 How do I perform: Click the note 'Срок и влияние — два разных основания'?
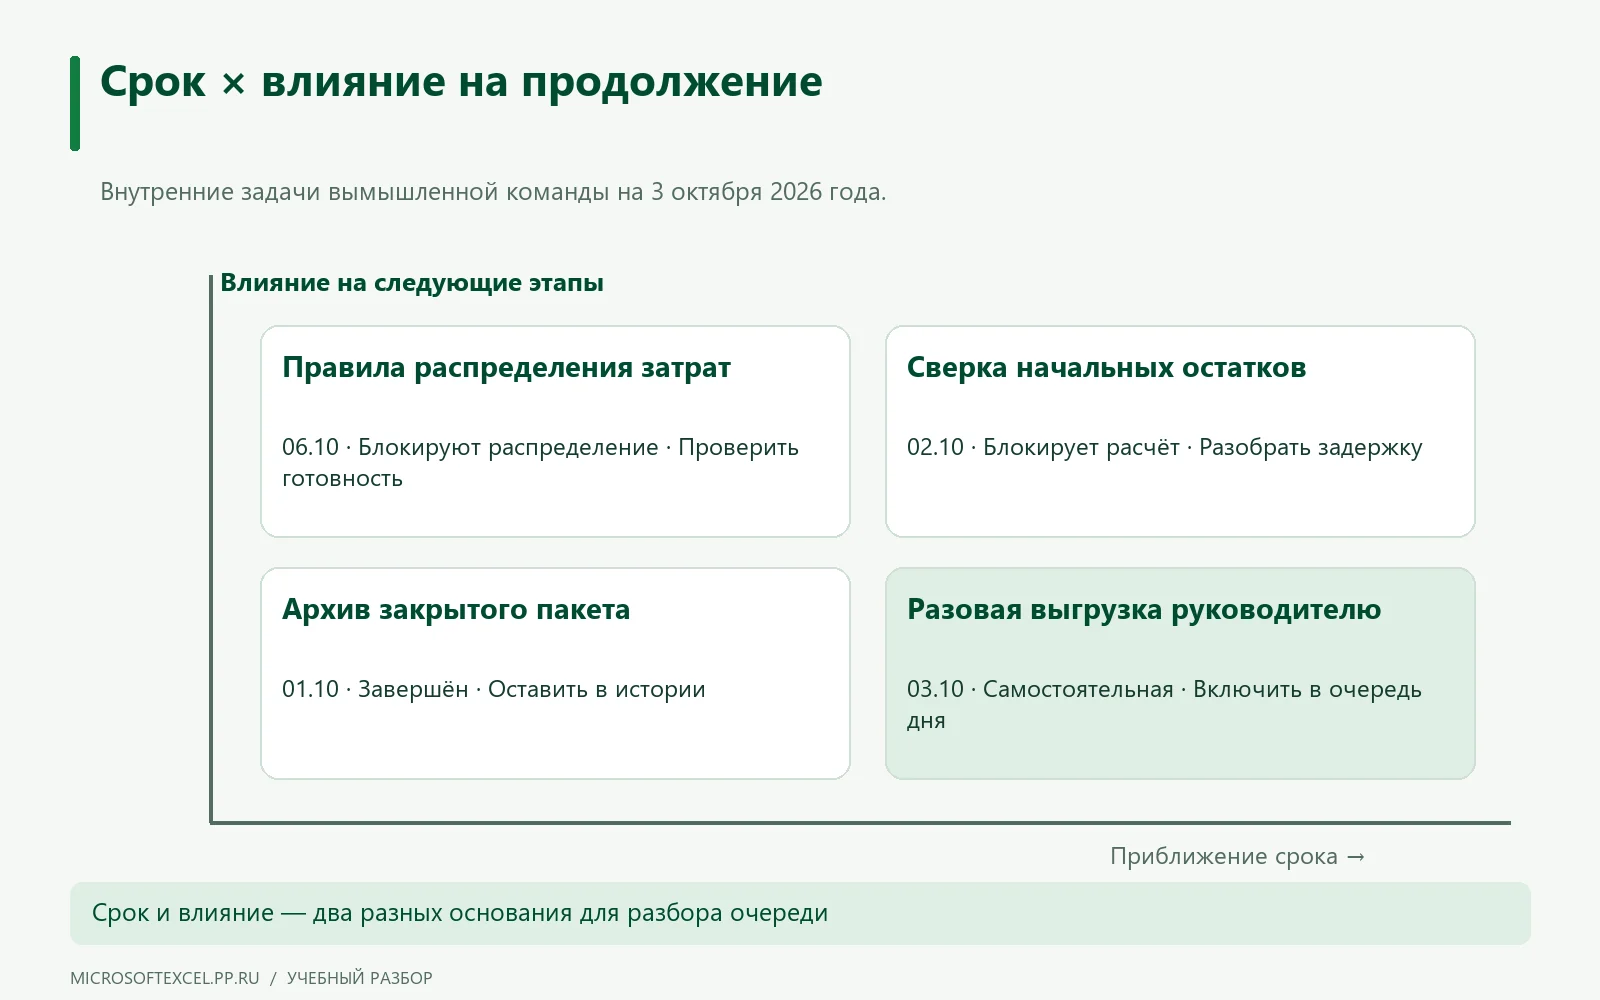(x=460, y=913)
